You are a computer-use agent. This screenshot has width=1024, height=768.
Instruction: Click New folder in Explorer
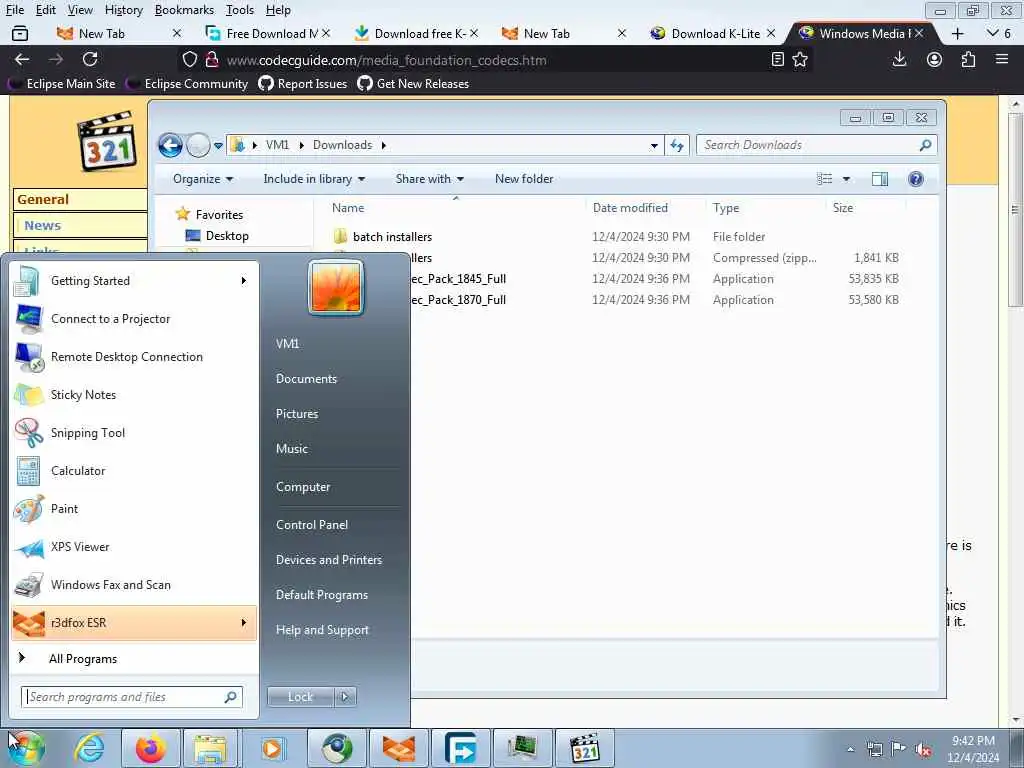pos(524,179)
